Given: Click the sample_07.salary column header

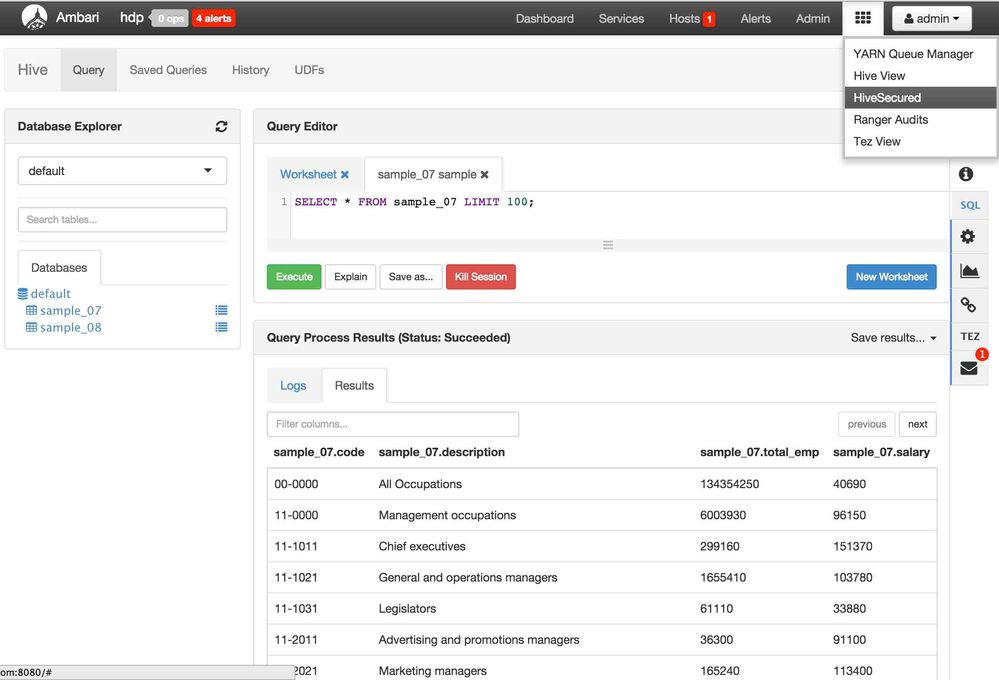Looking at the screenshot, I should 881,452.
